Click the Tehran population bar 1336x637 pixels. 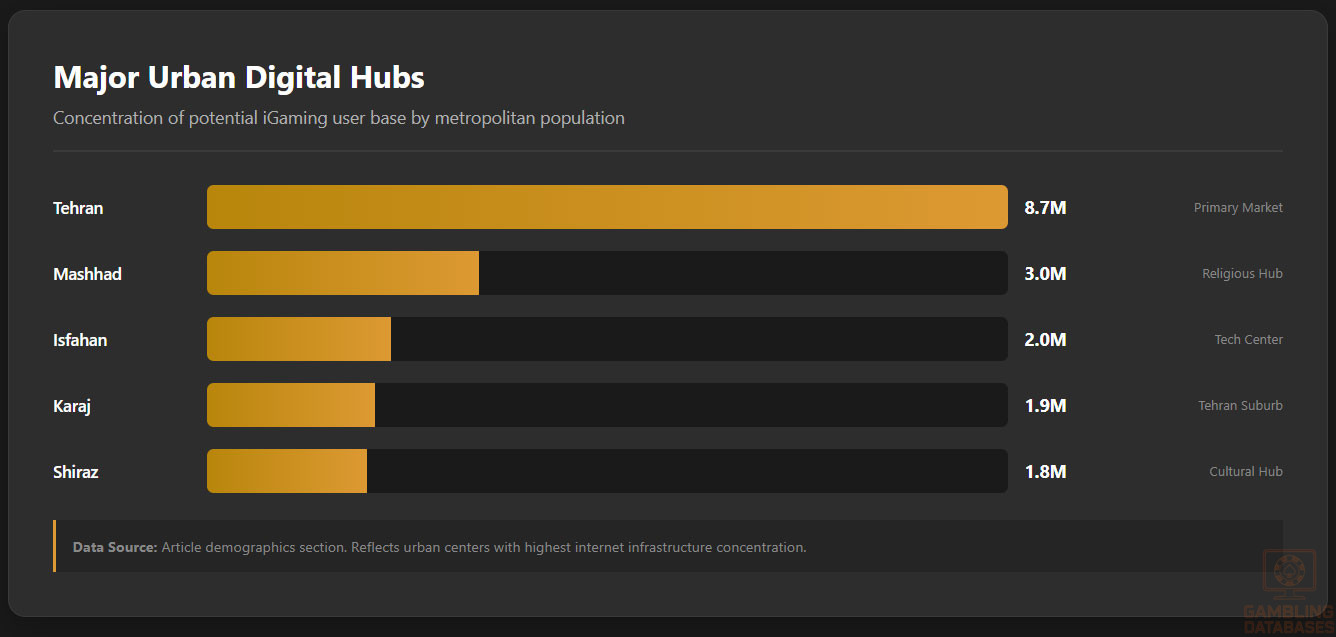tap(607, 207)
